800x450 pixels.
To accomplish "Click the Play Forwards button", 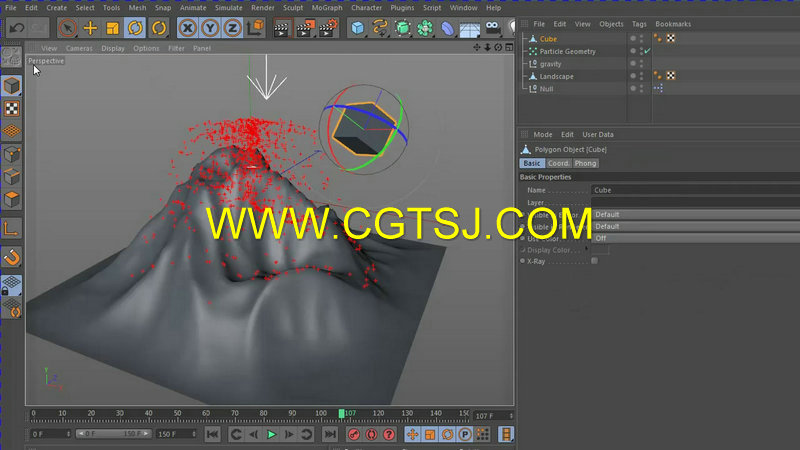I will tap(271, 434).
